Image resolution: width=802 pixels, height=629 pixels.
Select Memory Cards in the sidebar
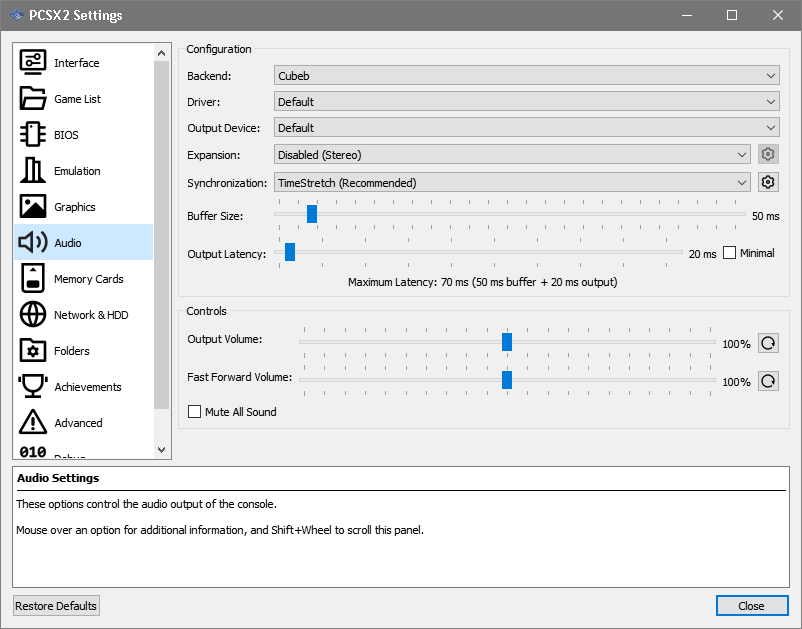coord(83,279)
